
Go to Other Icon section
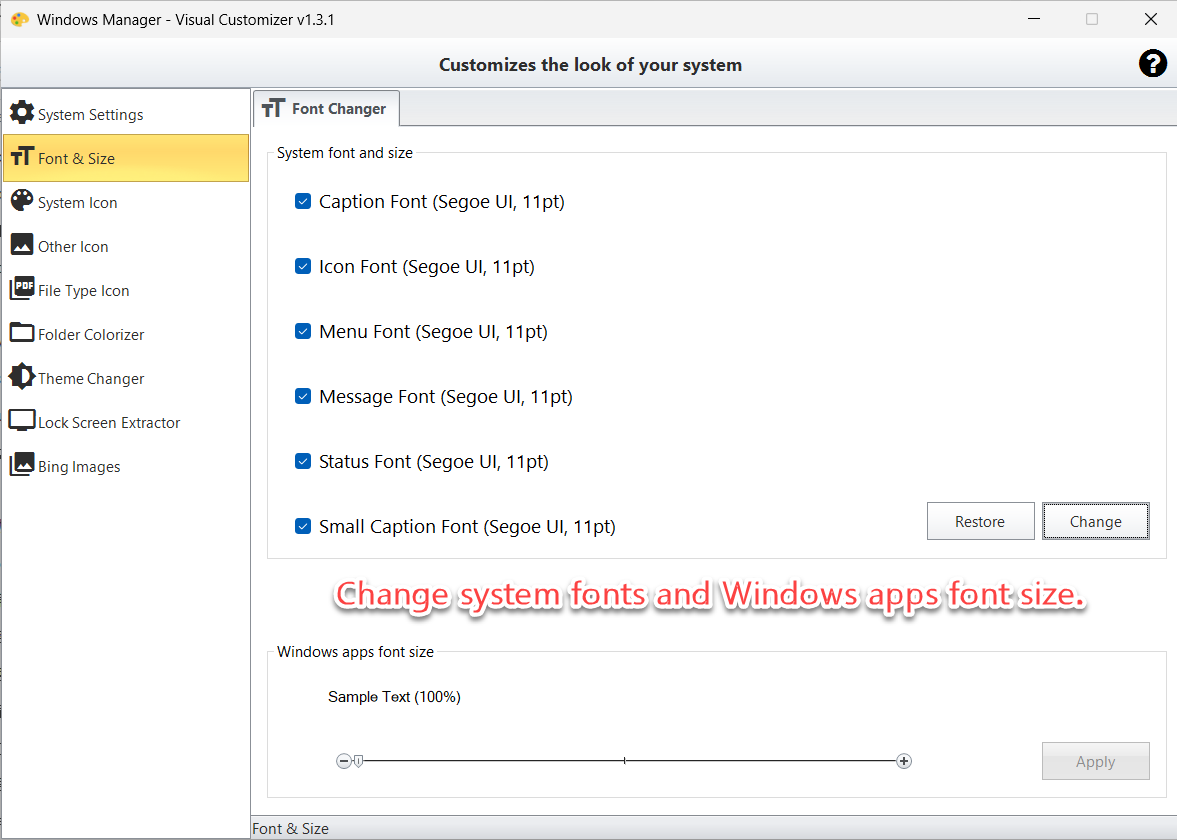[x=126, y=246]
